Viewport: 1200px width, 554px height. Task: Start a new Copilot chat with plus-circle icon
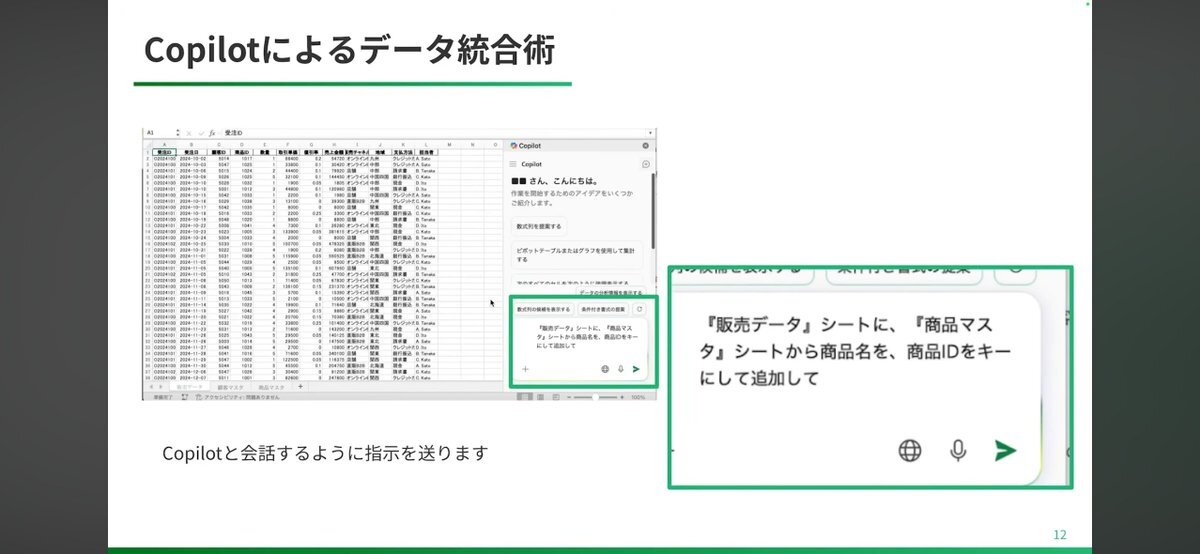[x=646, y=164]
